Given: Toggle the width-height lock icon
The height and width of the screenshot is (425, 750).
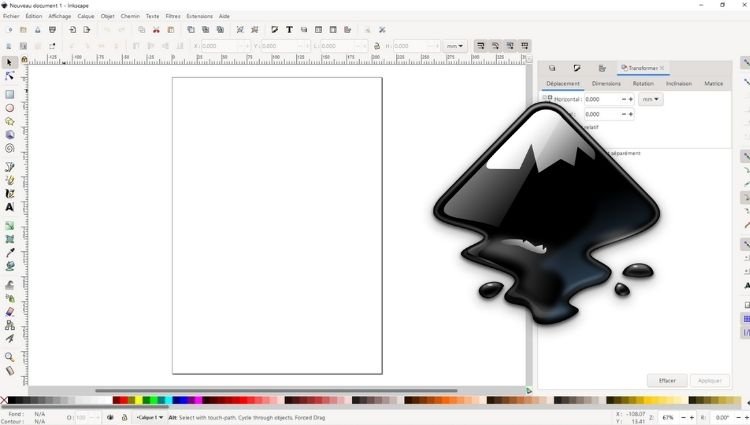Looking at the screenshot, I should coord(376,46).
